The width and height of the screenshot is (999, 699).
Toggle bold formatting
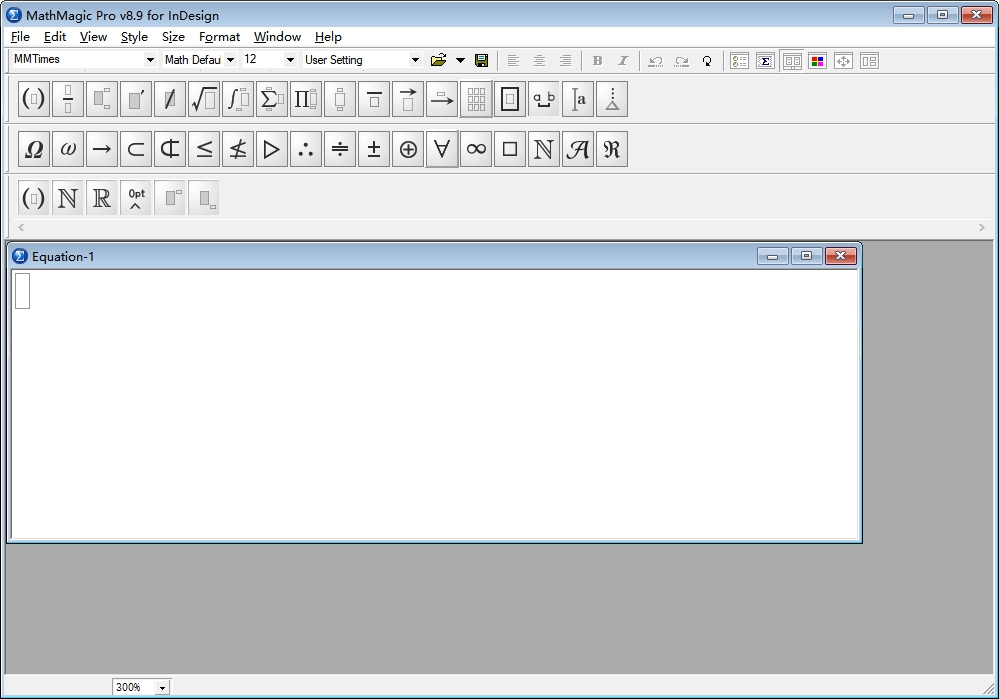(x=597, y=61)
